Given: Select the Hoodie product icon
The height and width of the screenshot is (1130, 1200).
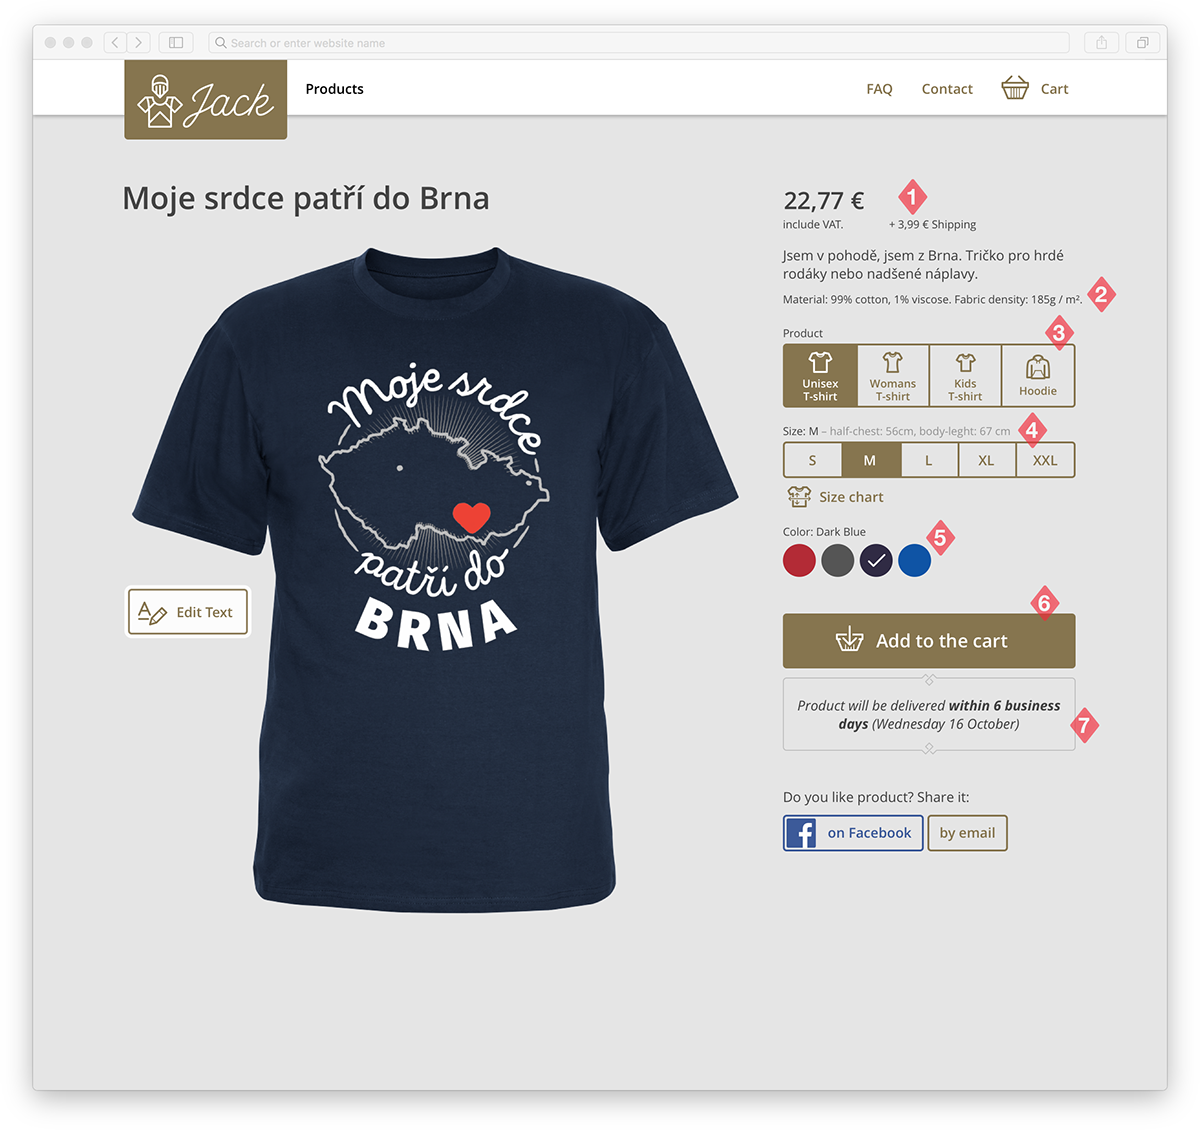Looking at the screenshot, I should tap(1038, 368).
